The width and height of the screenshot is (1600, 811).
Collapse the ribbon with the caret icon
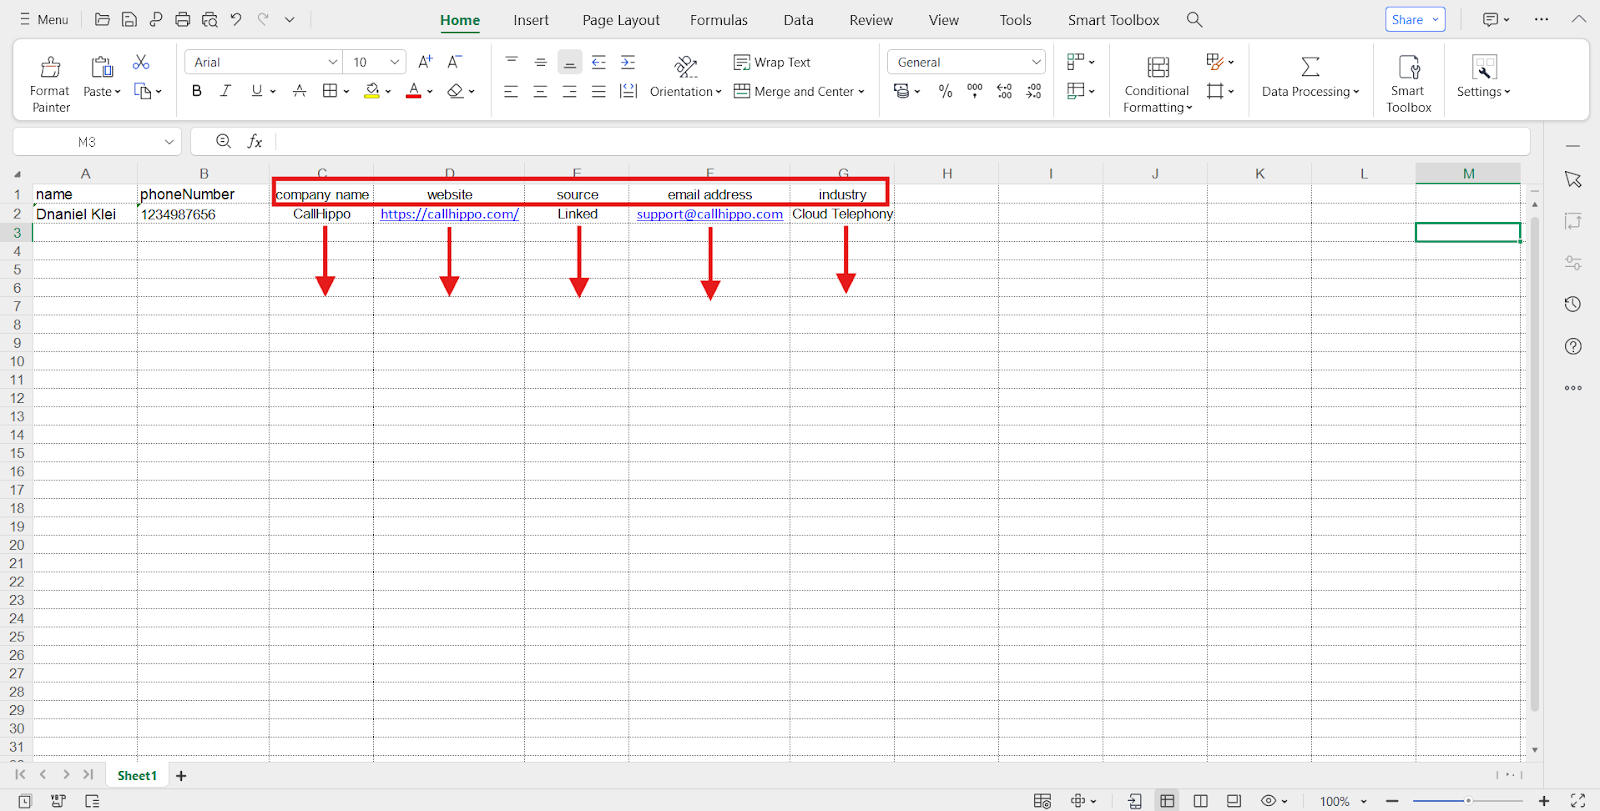coord(1578,19)
